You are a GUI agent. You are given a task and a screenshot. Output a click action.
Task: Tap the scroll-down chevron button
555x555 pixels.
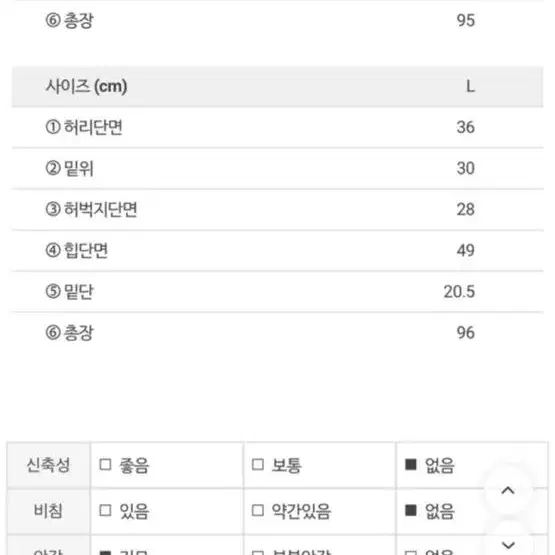(508, 545)
